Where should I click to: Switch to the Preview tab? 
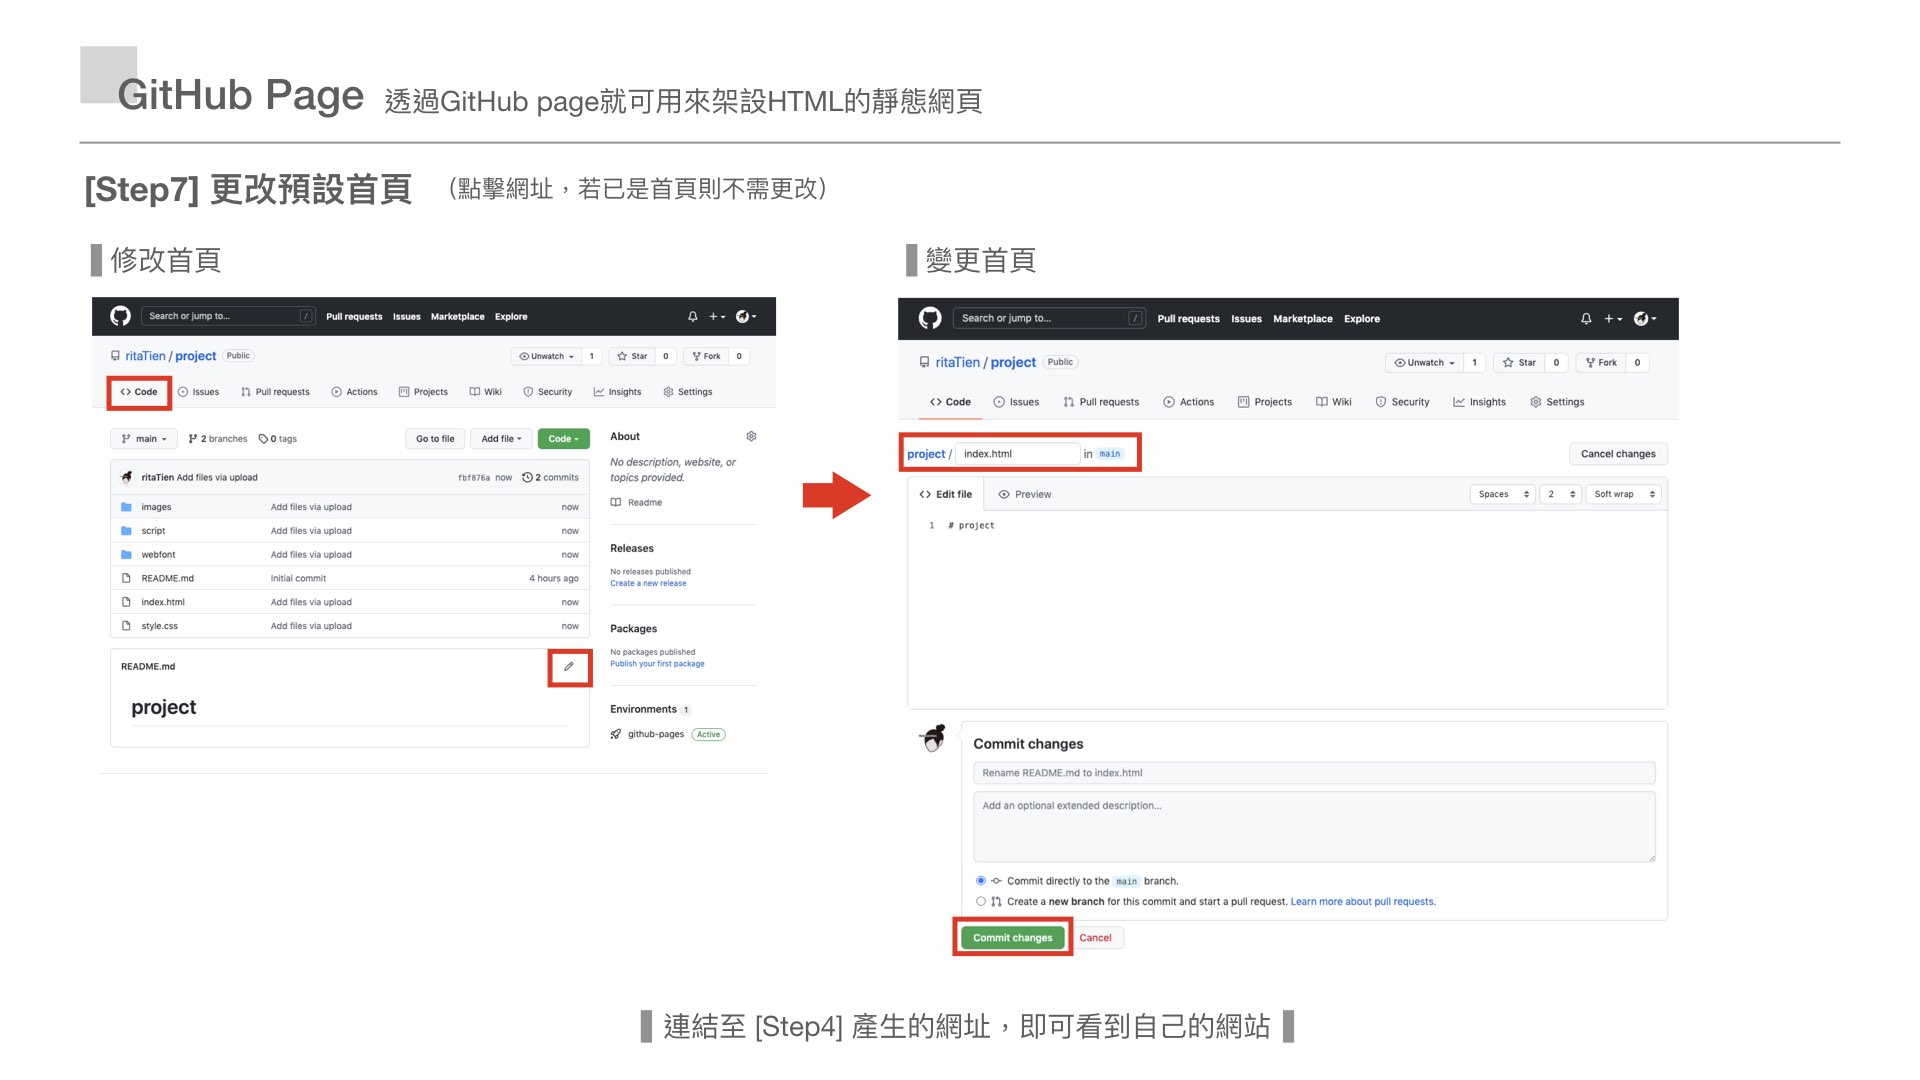click(1025, 495)
